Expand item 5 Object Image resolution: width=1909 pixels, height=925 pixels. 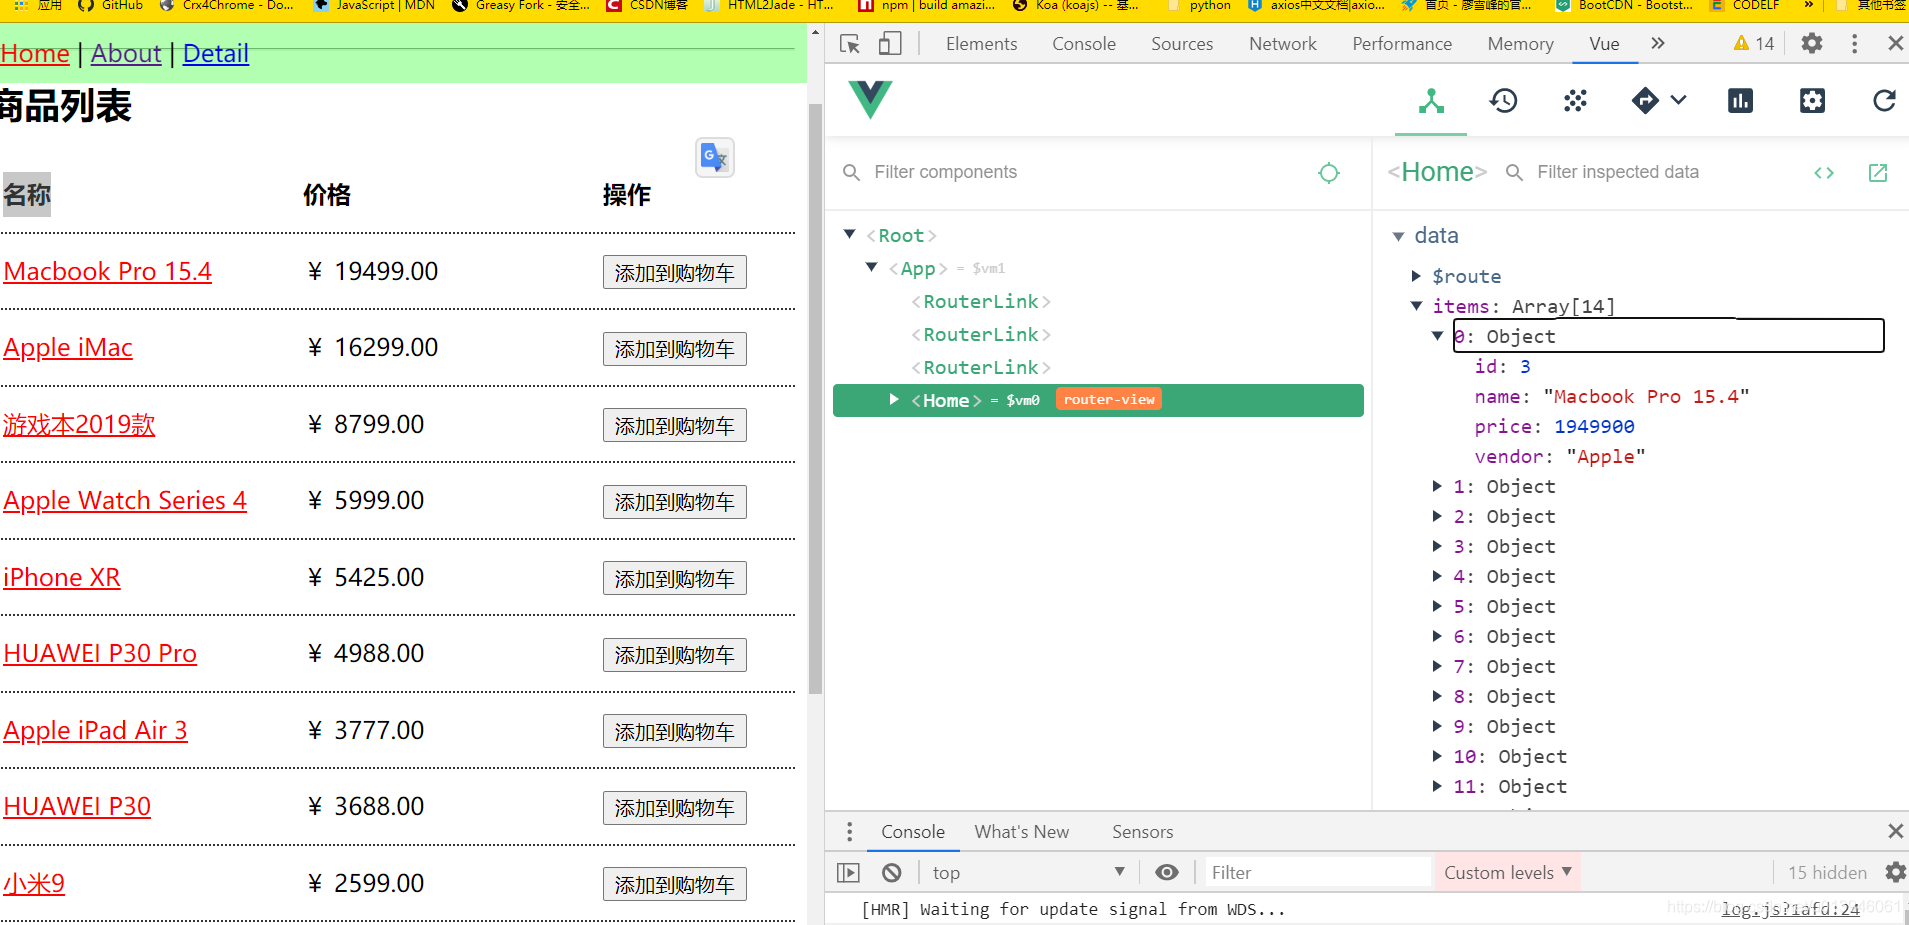[1437, 606]
